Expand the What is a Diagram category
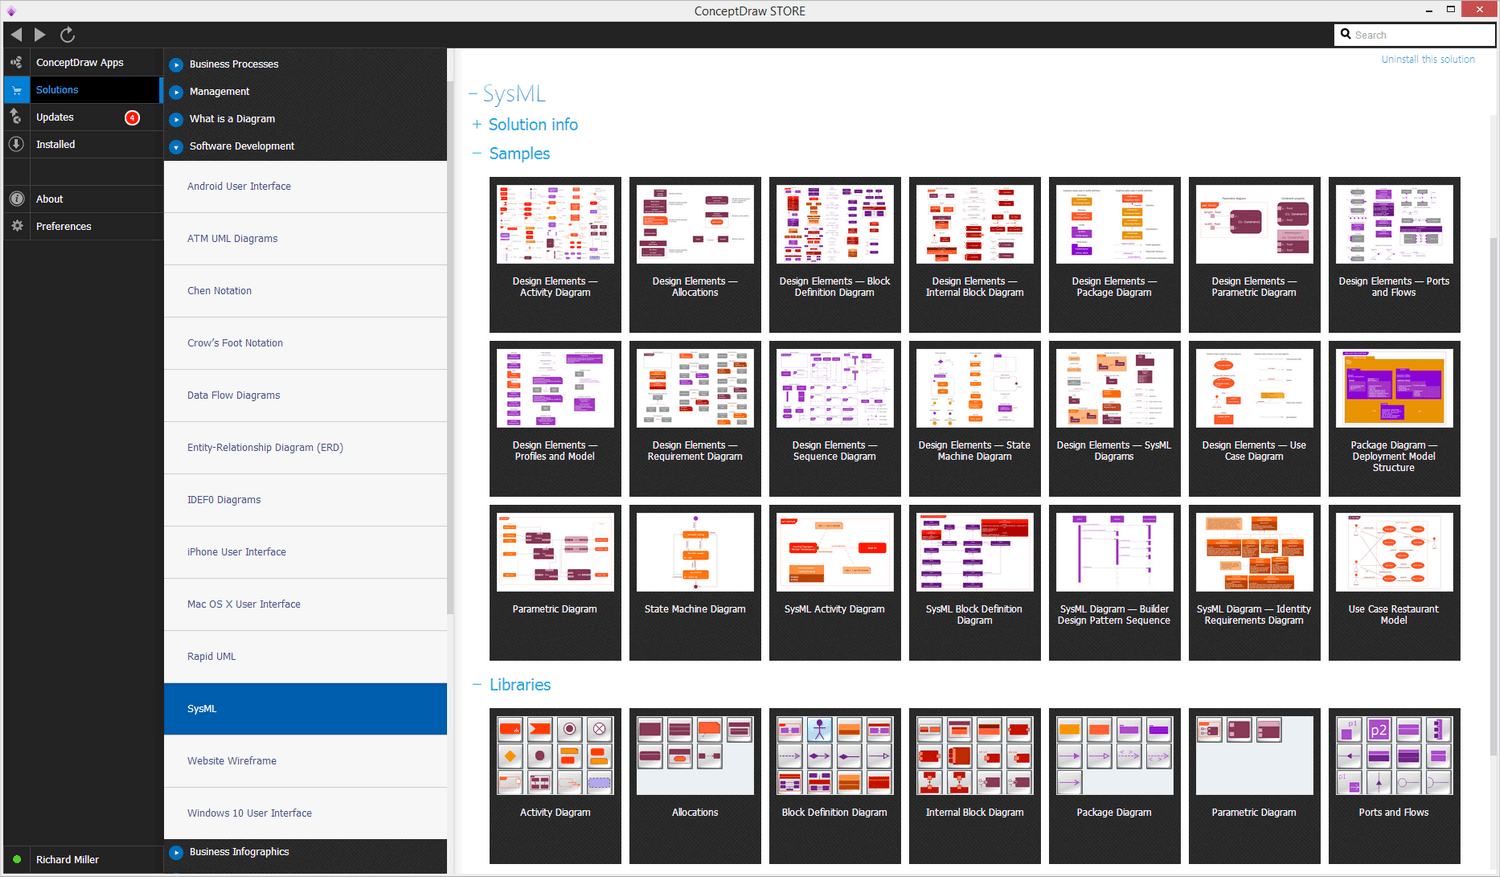The height and width of the screenshot is (877, 1500). [176, 119]
